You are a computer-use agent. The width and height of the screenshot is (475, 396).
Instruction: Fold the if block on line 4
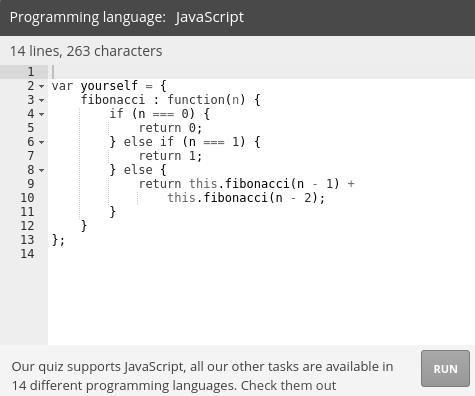click(41, 114)
